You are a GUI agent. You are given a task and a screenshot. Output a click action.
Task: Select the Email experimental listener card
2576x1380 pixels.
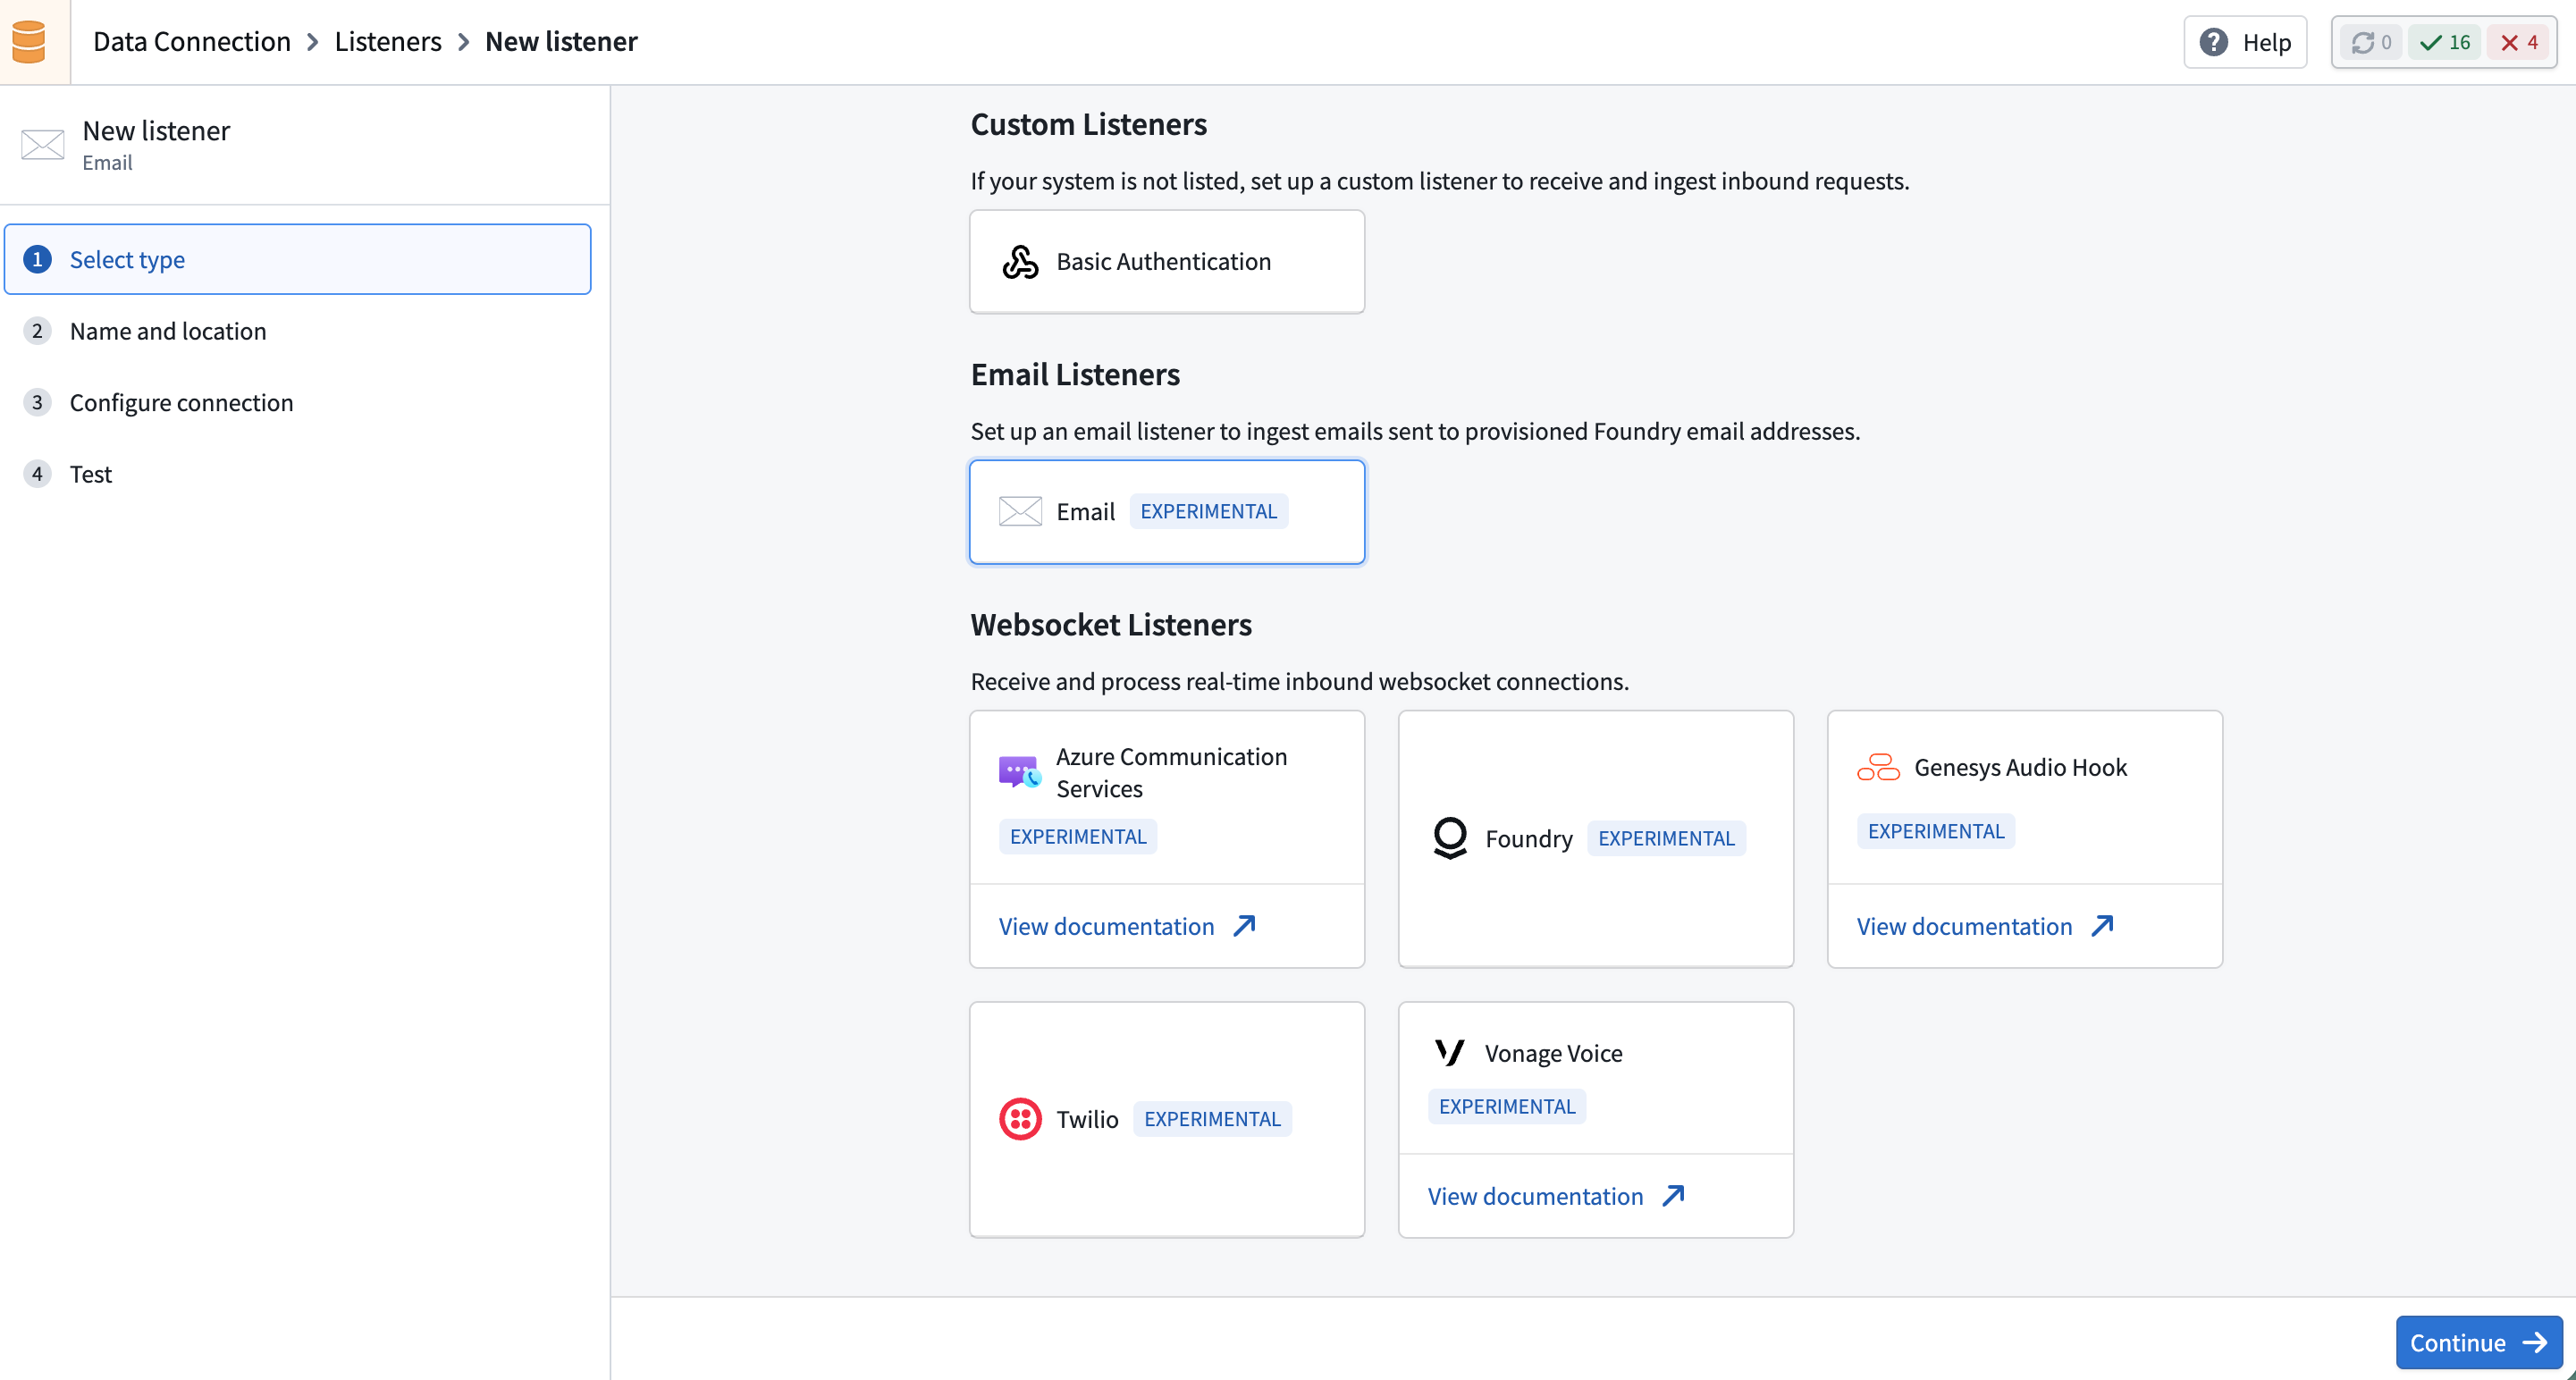click(1166, 511)
